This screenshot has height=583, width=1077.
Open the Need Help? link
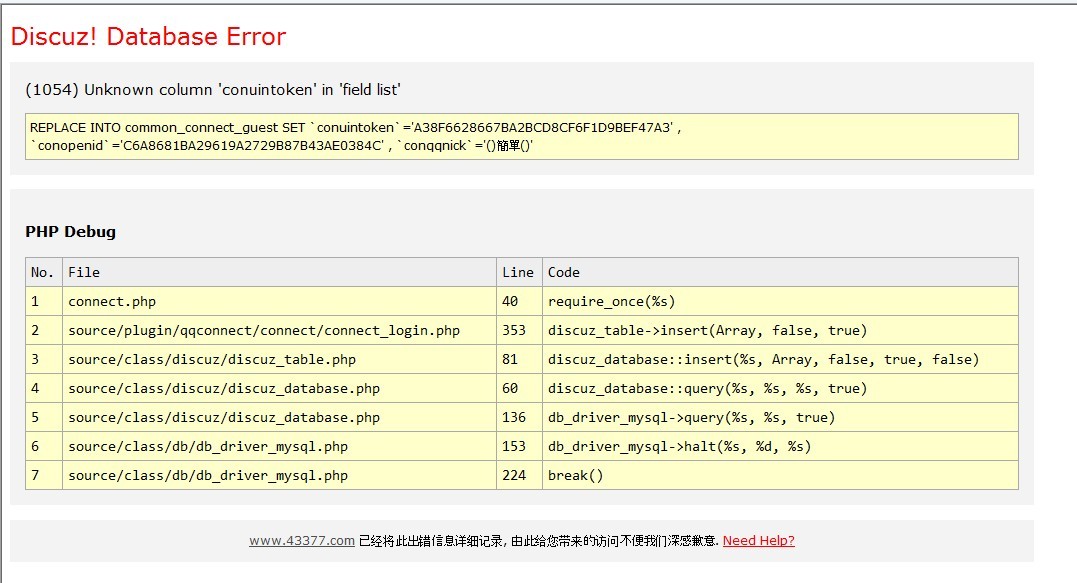(758, 541)
